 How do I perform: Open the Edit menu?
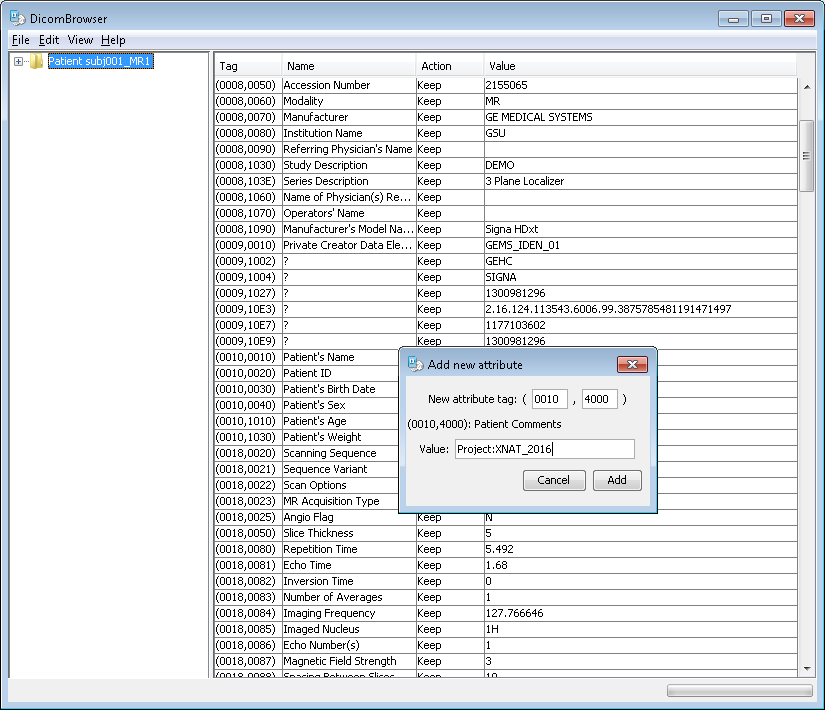click(x=49, y=40)
